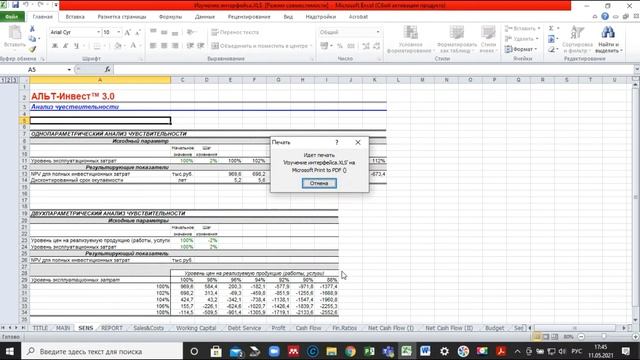Click the help question mark in Печать dialog
Screen dimensions: 640x360
[x=337, y=142]
